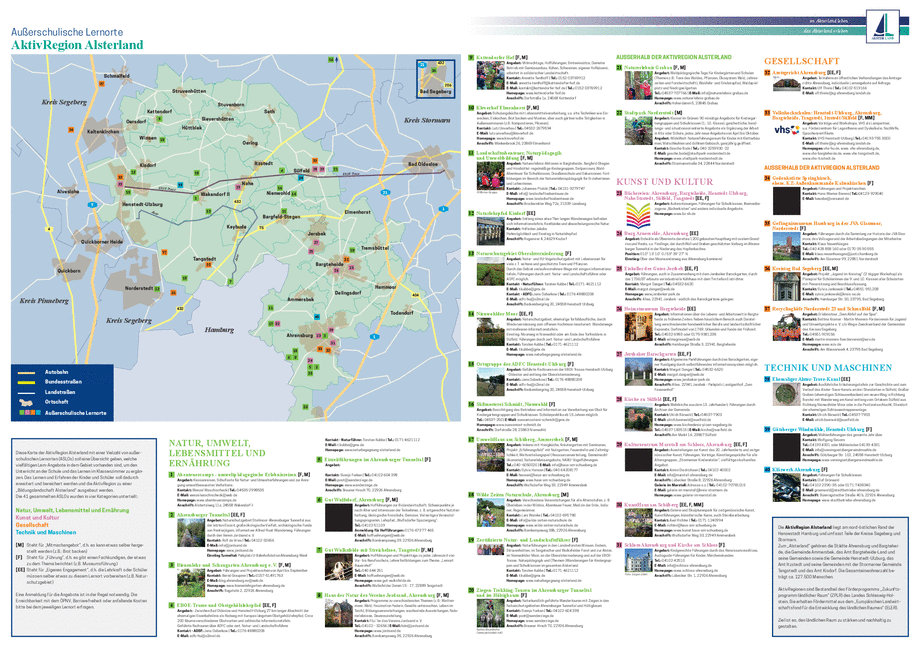
Task: Click the 'Bargfeld-Stegen' map label
Action: (x=281, y=217)
